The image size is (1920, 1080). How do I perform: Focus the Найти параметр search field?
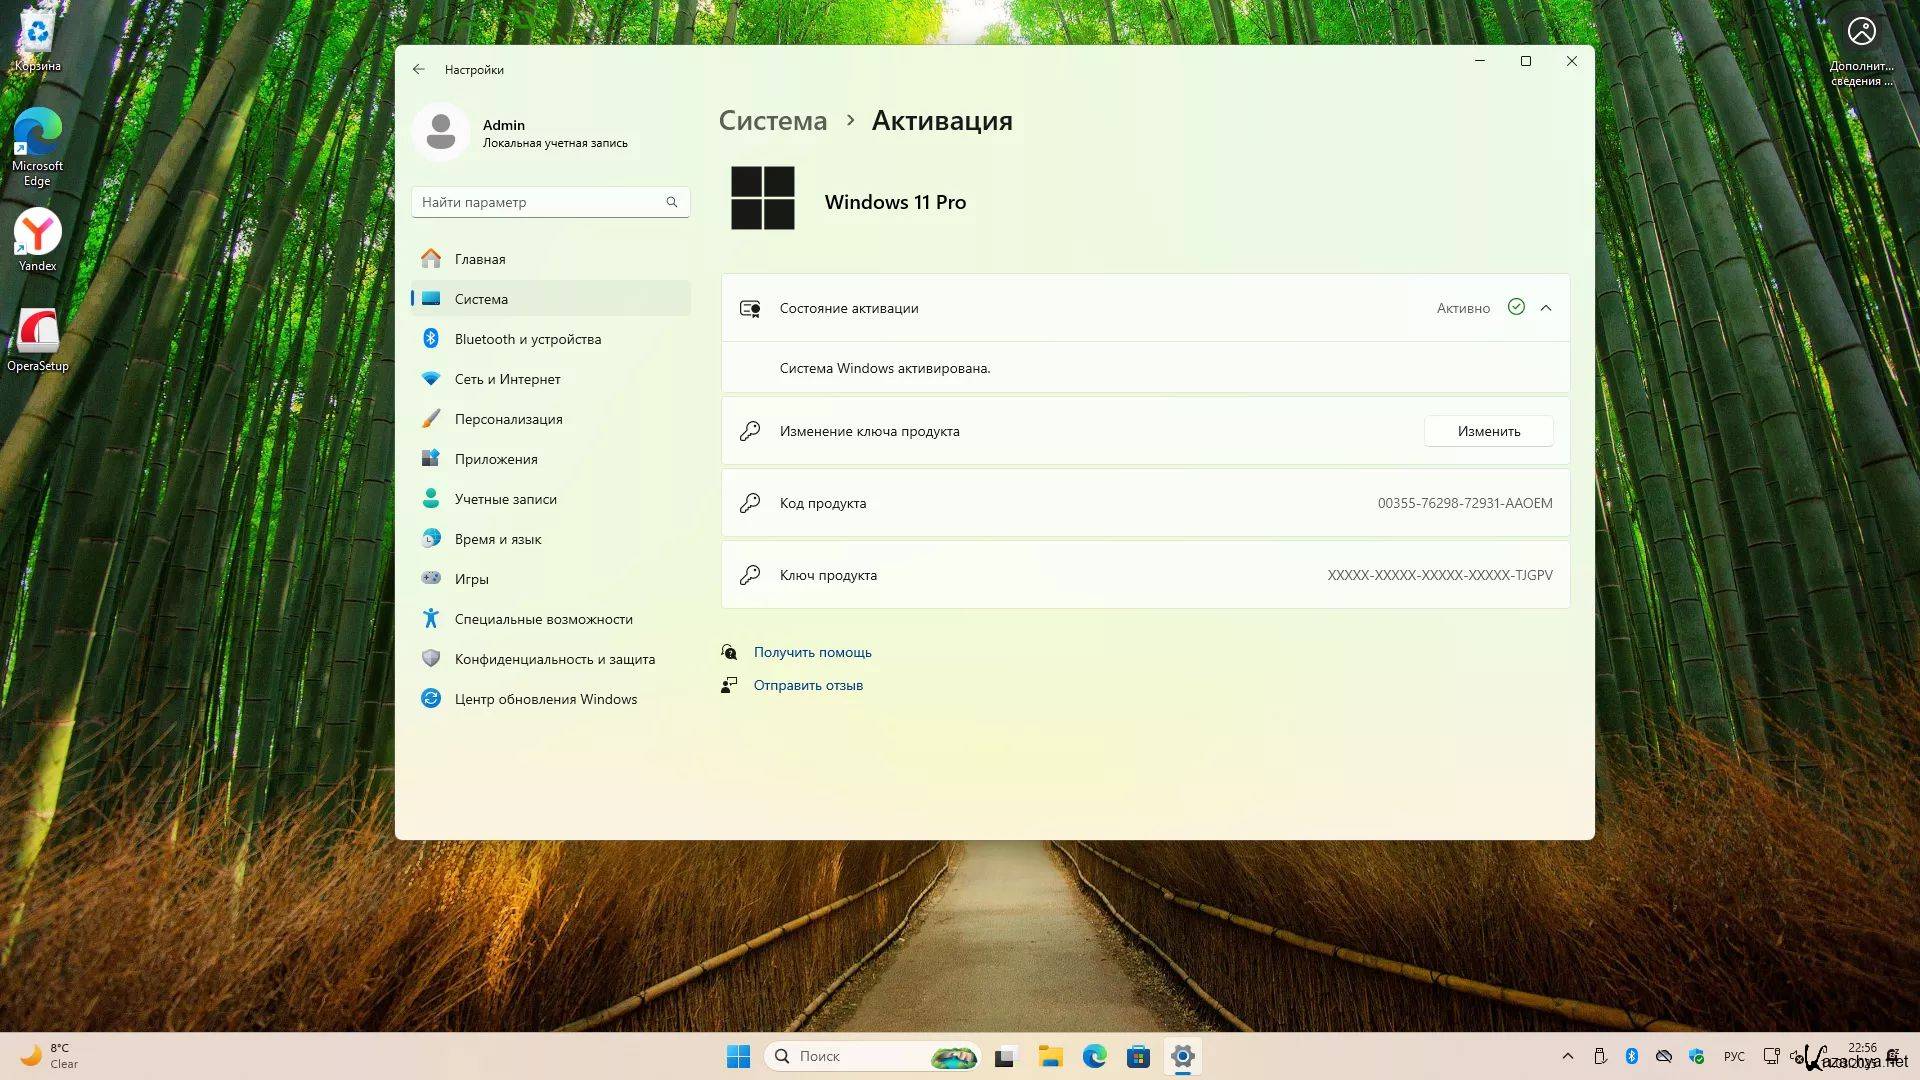[x=540, y=202]
